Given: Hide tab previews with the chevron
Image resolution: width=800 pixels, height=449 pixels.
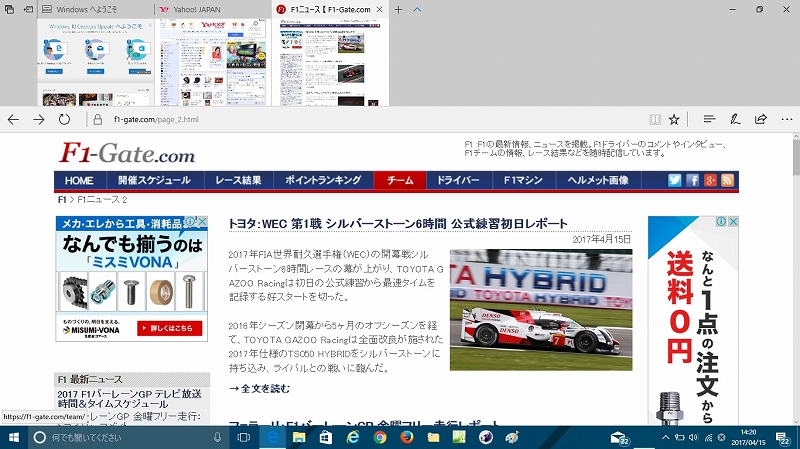Looking at the screenshot, I should pyautogui.click(x=417, y=9).
